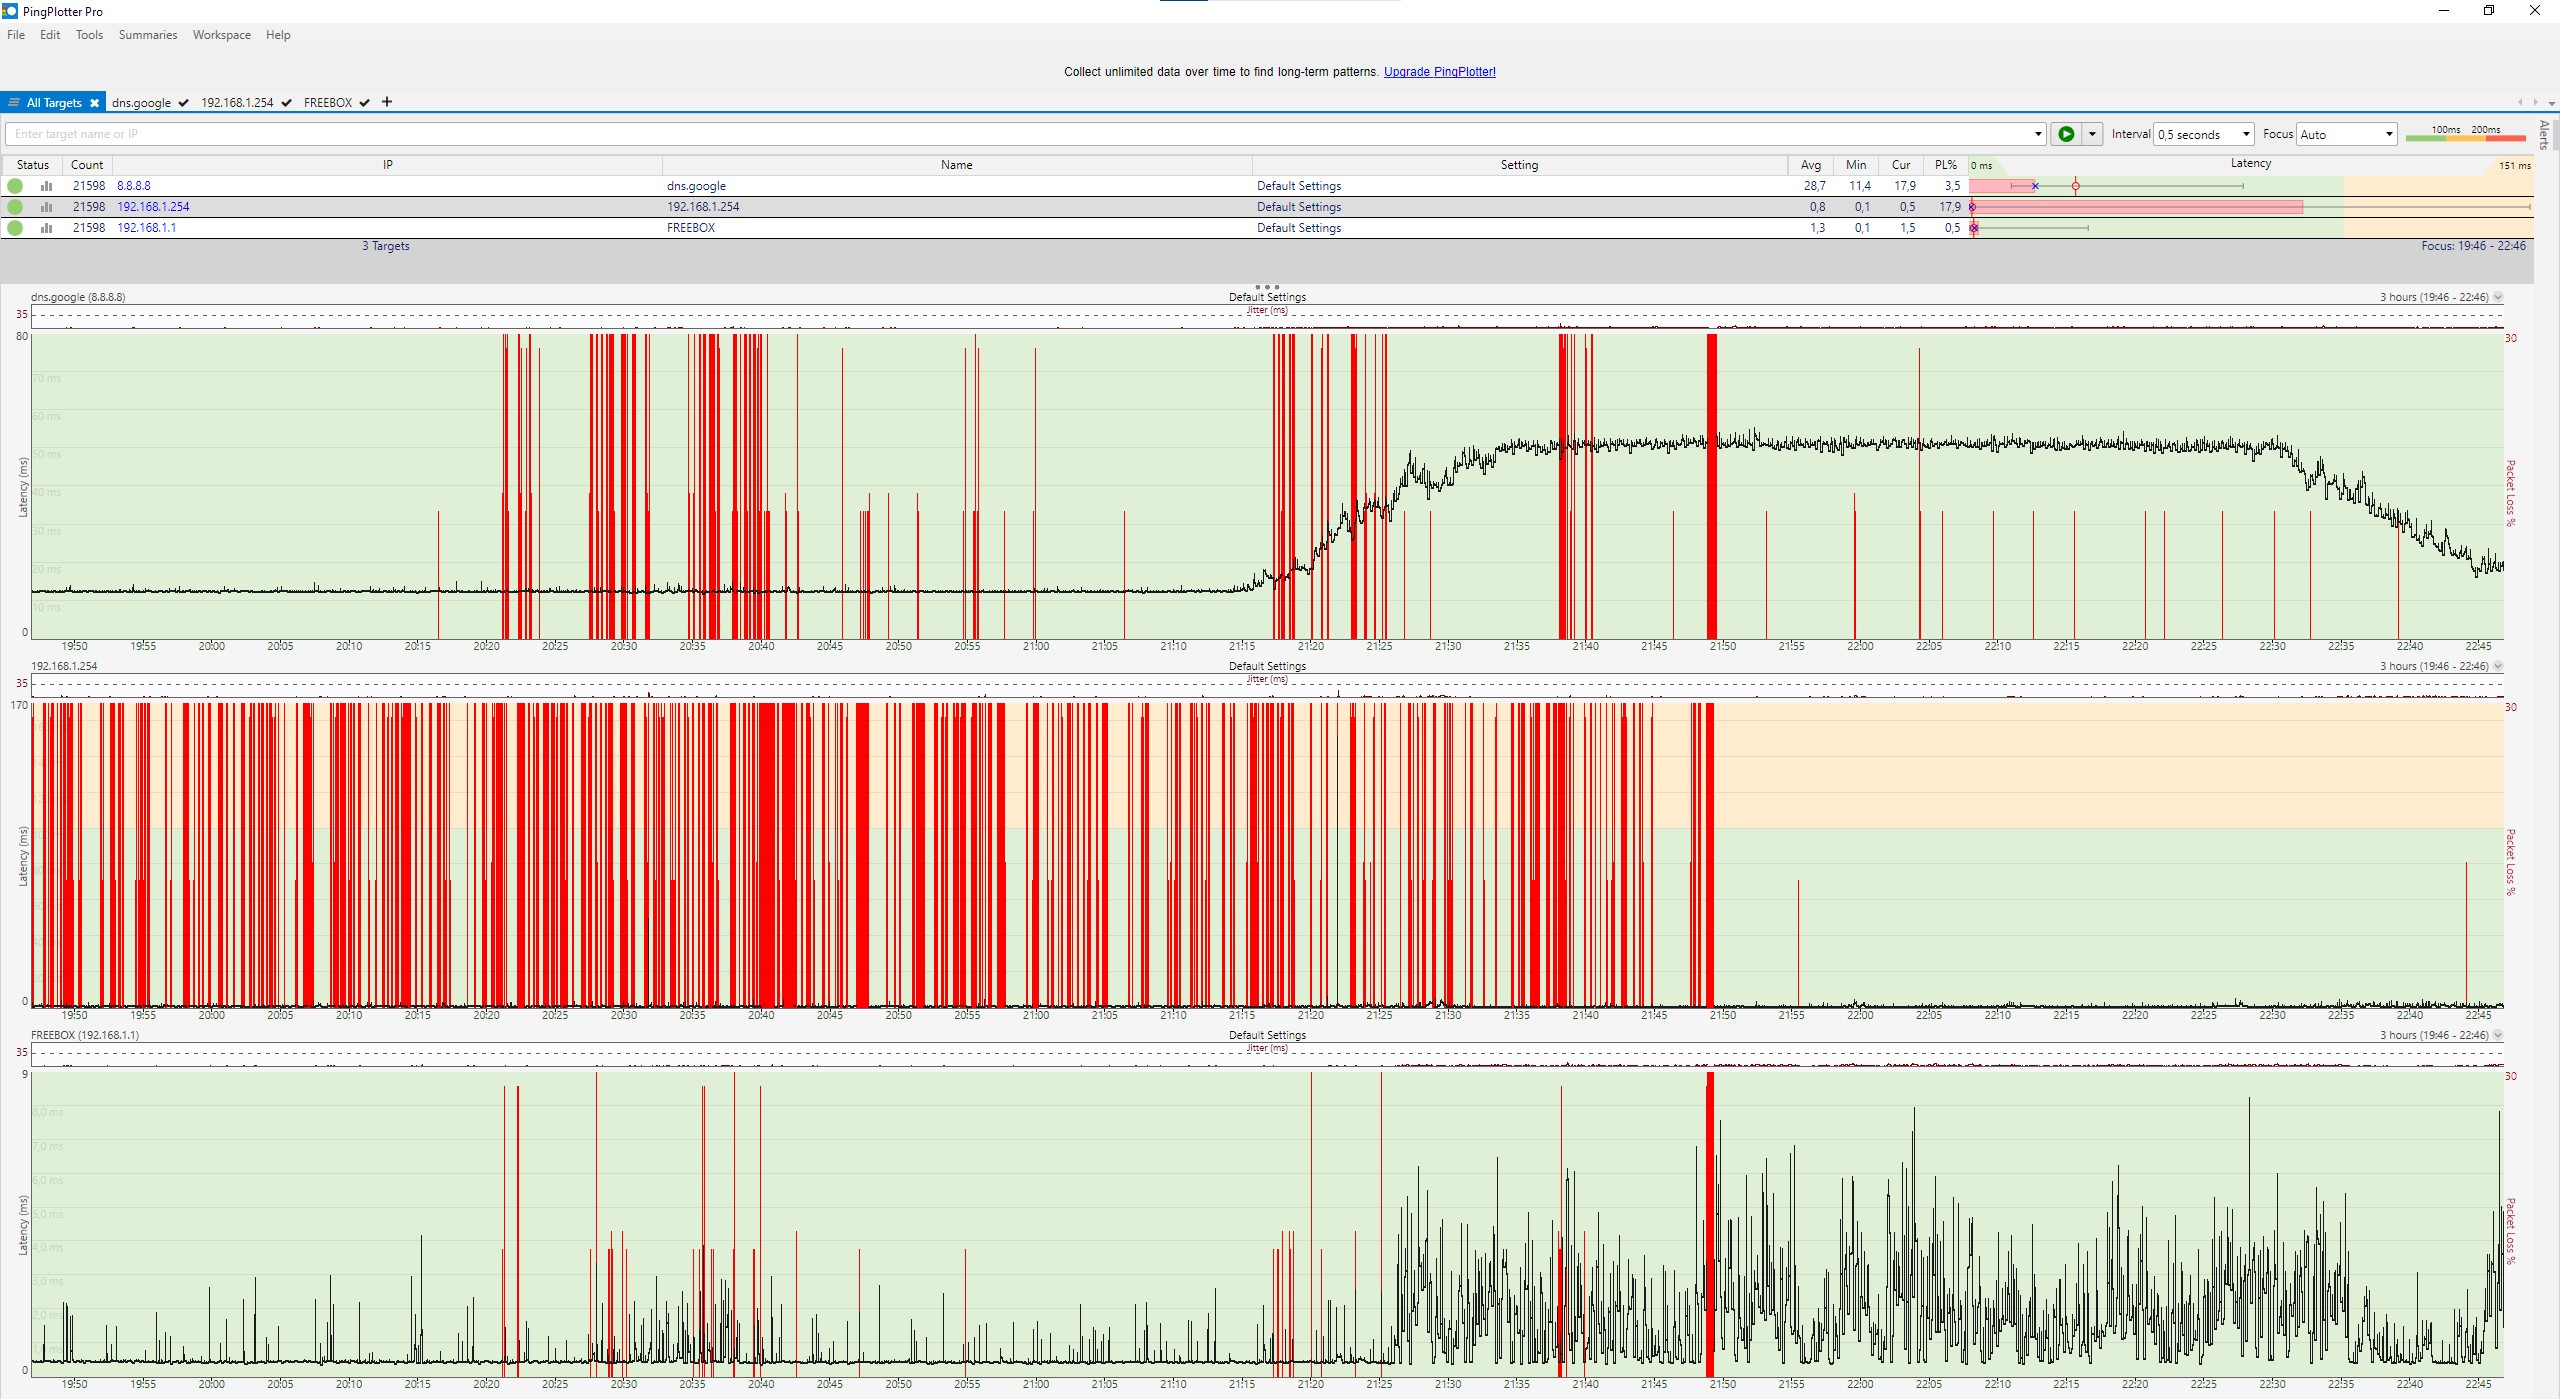Open the Summaries menu
Screen dimensions: 2560x1399
pyautogui.click(x=147, y=35)
